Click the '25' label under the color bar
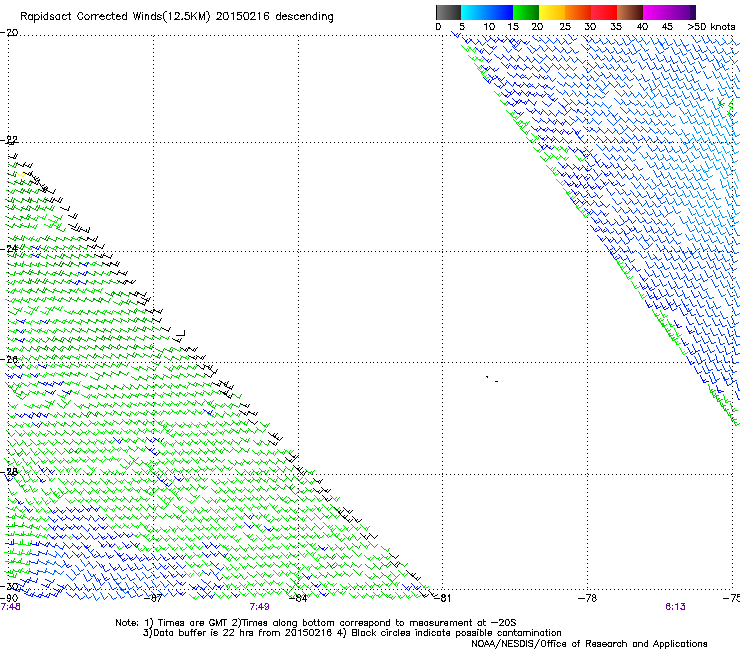Image resolution: width=740 pixels, height=650 pixels. click(x=564, y=27)
